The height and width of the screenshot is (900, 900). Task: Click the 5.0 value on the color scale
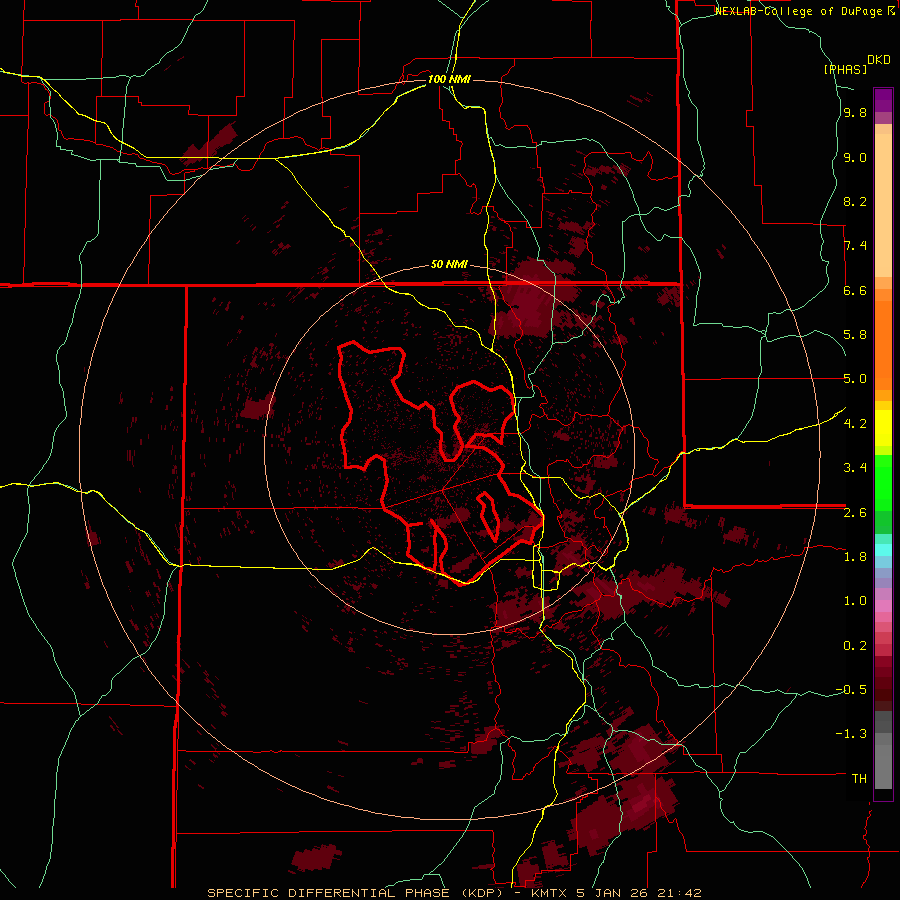coord(855,379)
